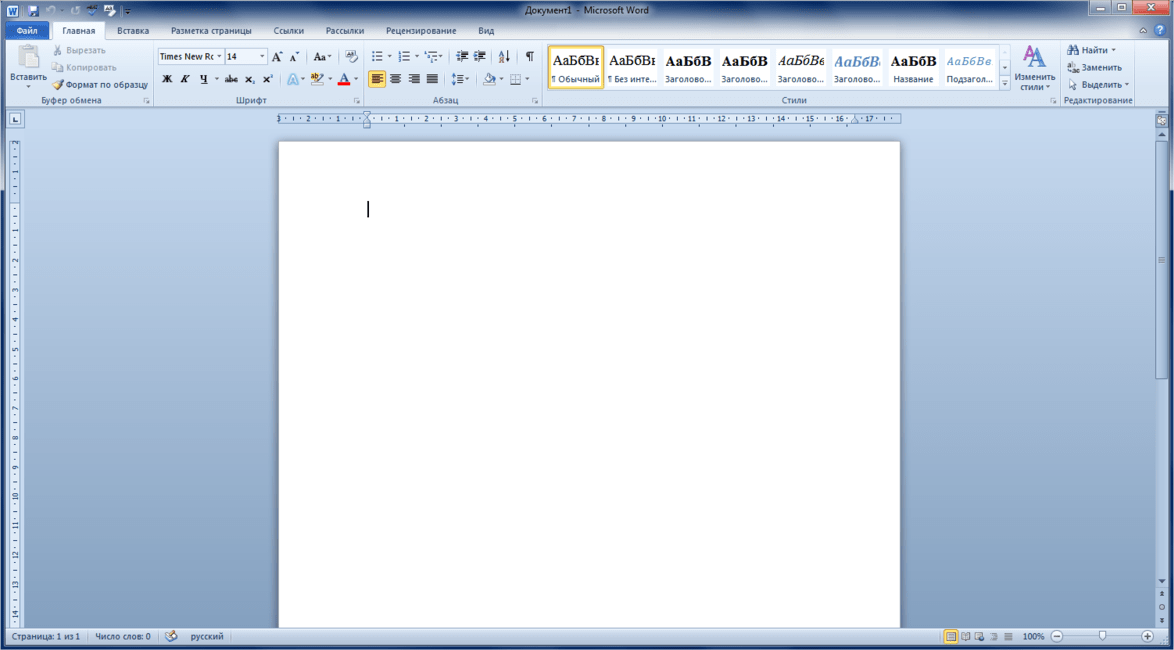This screenshot has height=650, width=1174.
Task: Select the Название style thumbnail in the gallery
Action: pyautogui.click(x=913, y=67)
